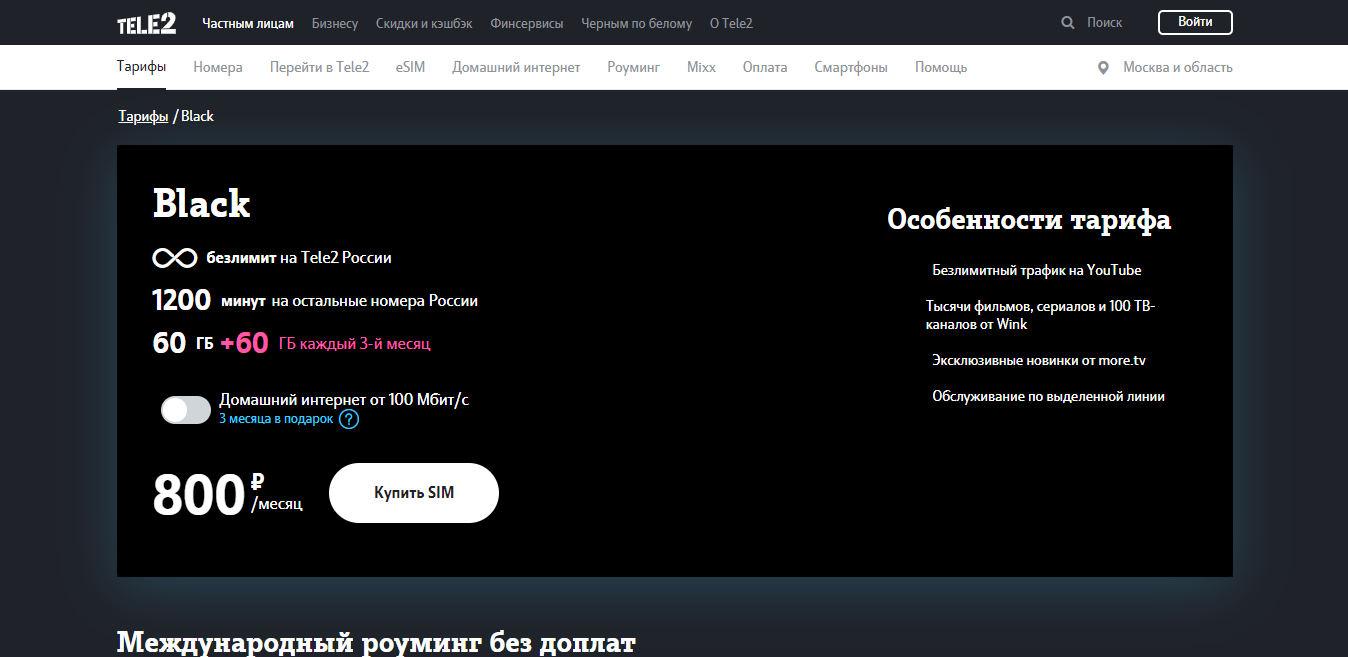Click the Войти login button
This screenshot has width=1348, height=657.
pyautogui.click(x=1195, y=22)
